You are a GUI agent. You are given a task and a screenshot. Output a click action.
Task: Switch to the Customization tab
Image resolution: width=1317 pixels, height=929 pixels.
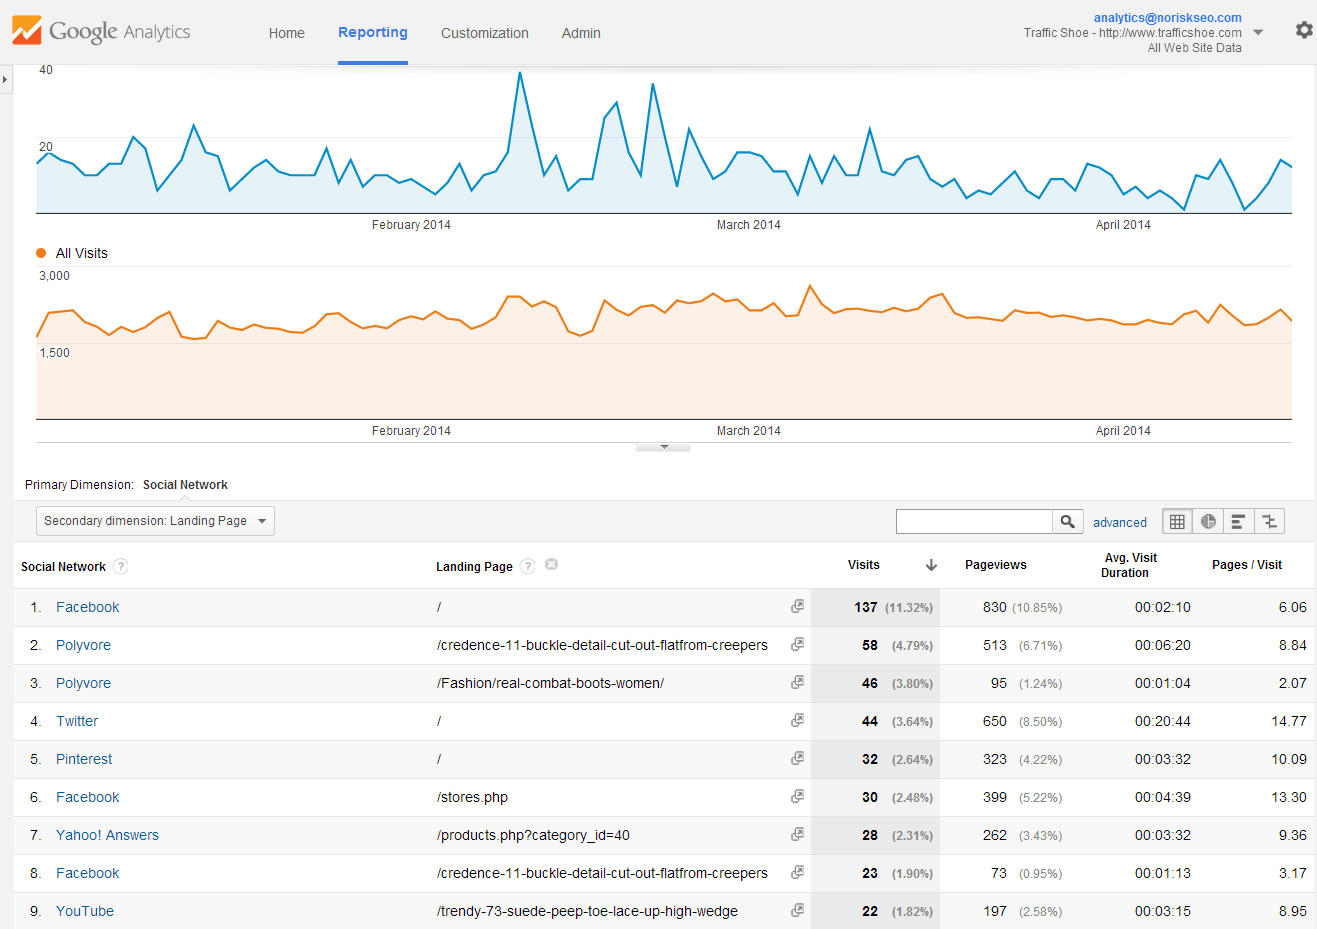[484, 33]
